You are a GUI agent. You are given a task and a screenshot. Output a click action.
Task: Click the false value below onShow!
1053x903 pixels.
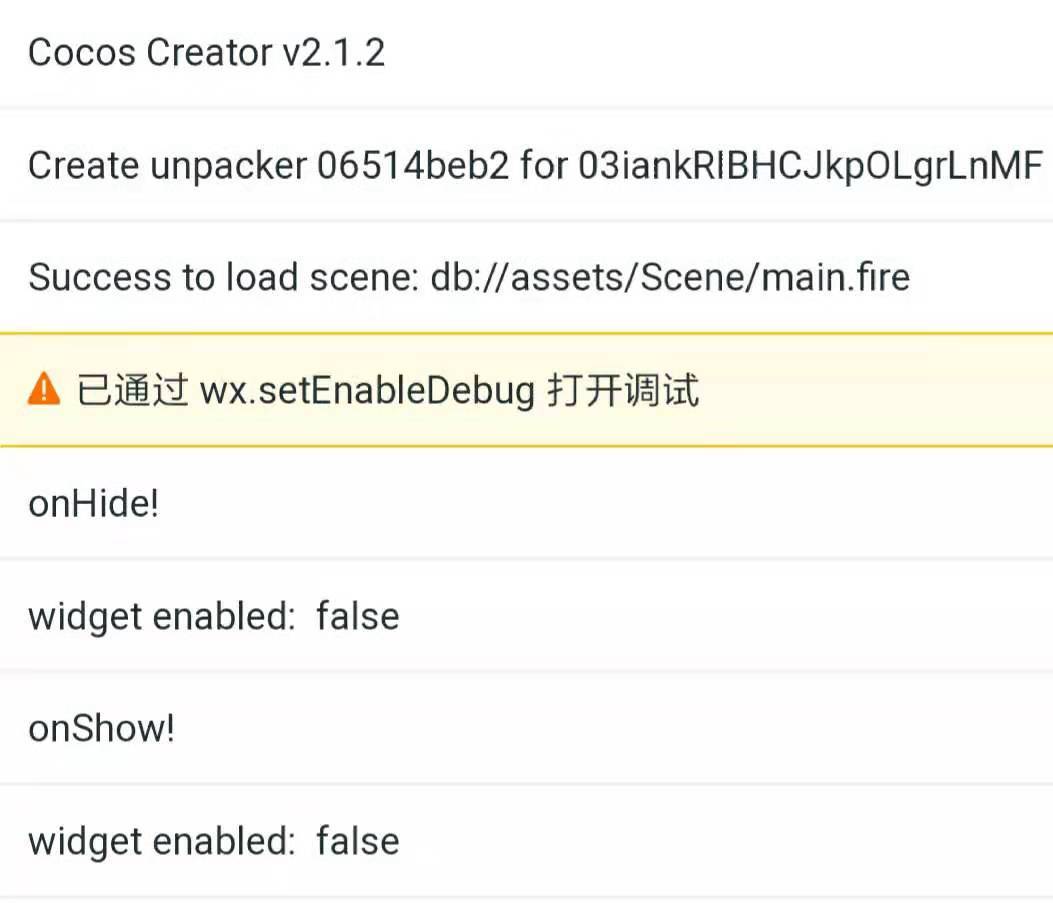pyautogui.click(x=357, y=841)
